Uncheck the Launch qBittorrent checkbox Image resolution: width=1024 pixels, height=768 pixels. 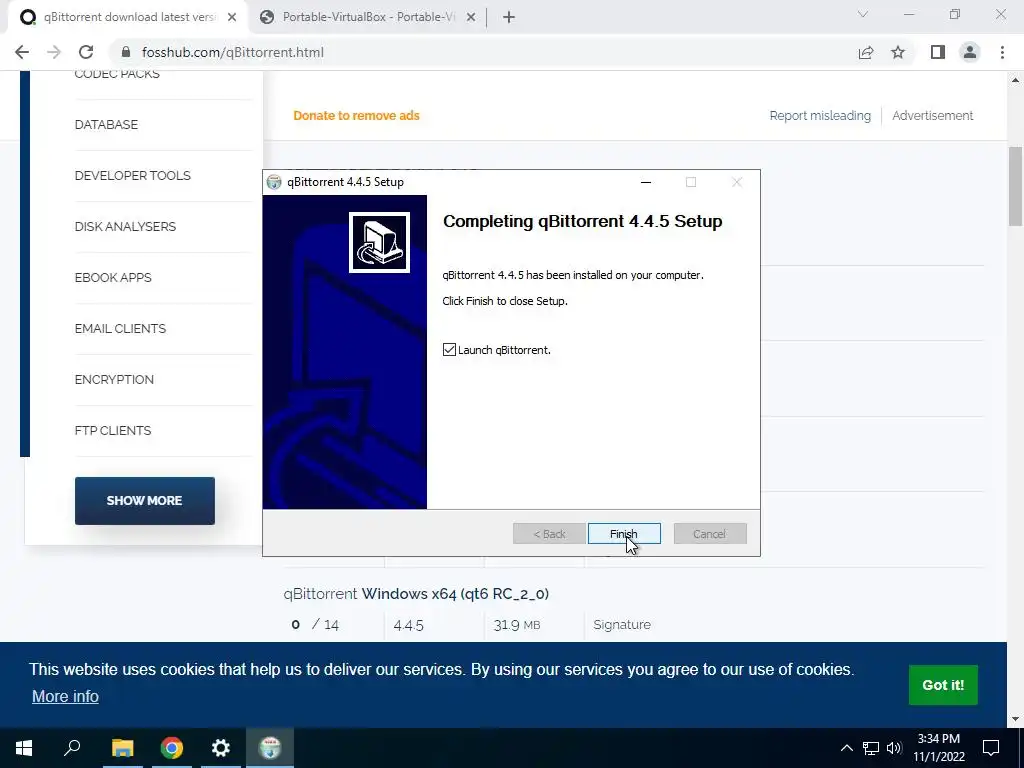click(x=449, y=350)
